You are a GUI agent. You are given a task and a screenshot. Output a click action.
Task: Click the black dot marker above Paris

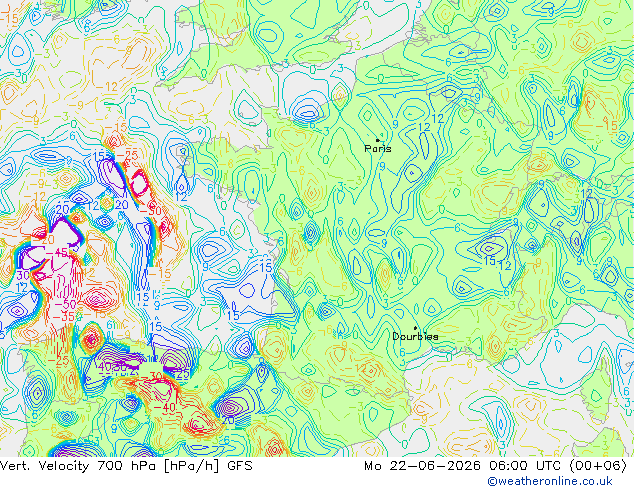378,140
